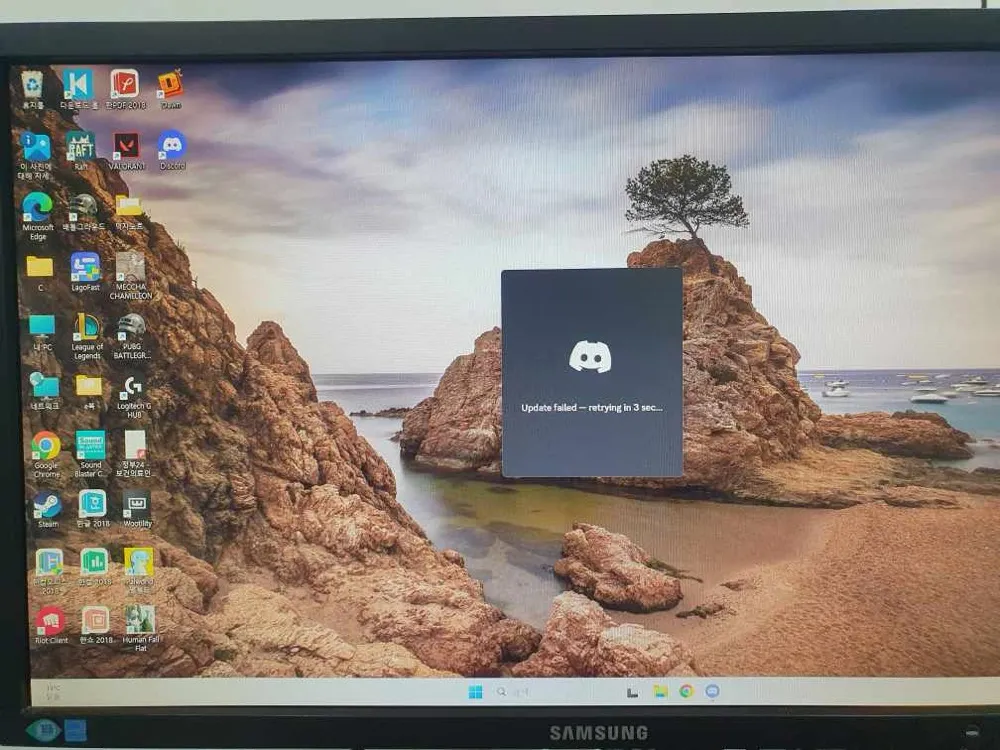1000x750 pixels.
Task: Select the LagoFast desktop shortcut
Action: (85, 272)
